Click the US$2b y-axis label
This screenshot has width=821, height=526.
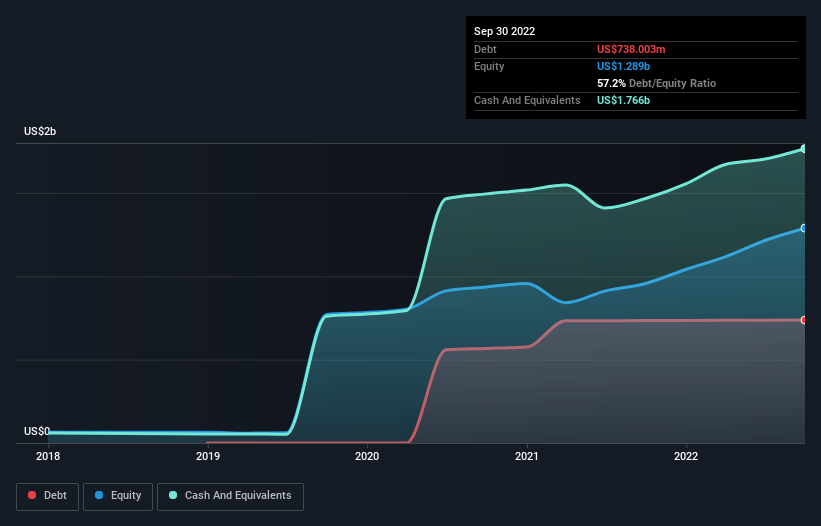click(x=40, y=131)
